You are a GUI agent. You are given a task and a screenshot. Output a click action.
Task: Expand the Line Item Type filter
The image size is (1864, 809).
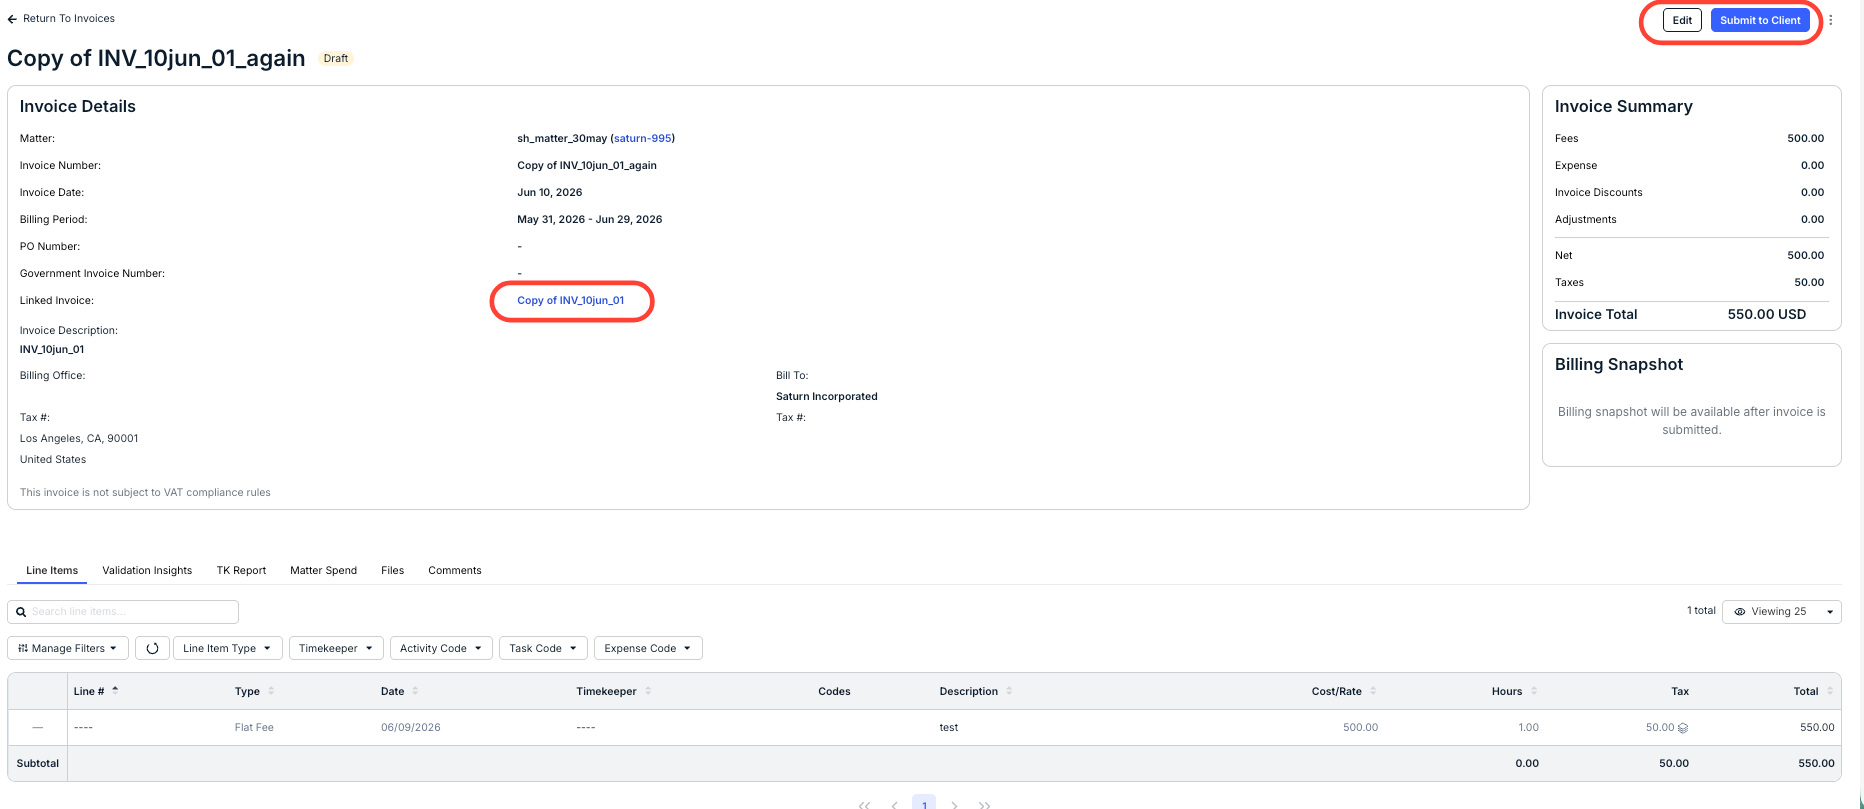228,648
